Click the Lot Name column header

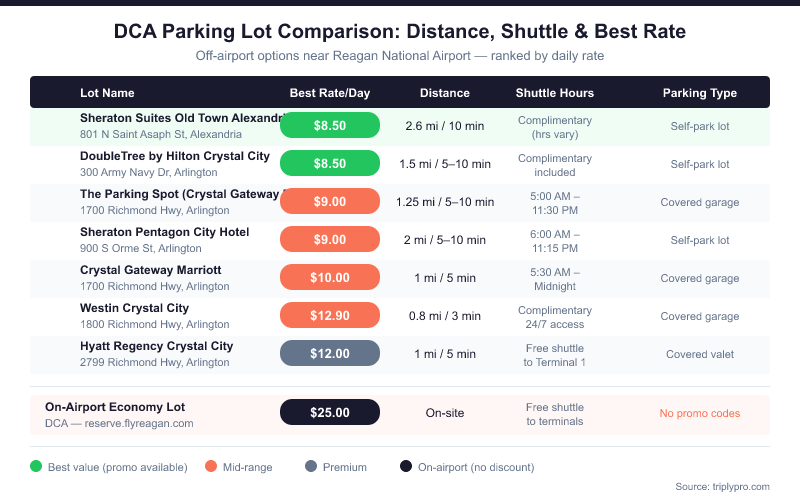pyautogui.click(x=107, y=93)
